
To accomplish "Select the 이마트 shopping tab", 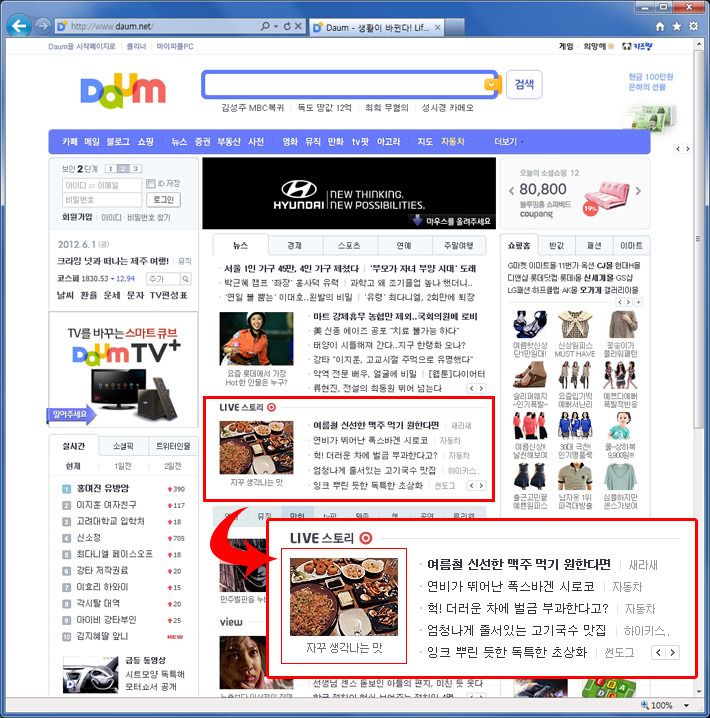I will coord(631,245).
